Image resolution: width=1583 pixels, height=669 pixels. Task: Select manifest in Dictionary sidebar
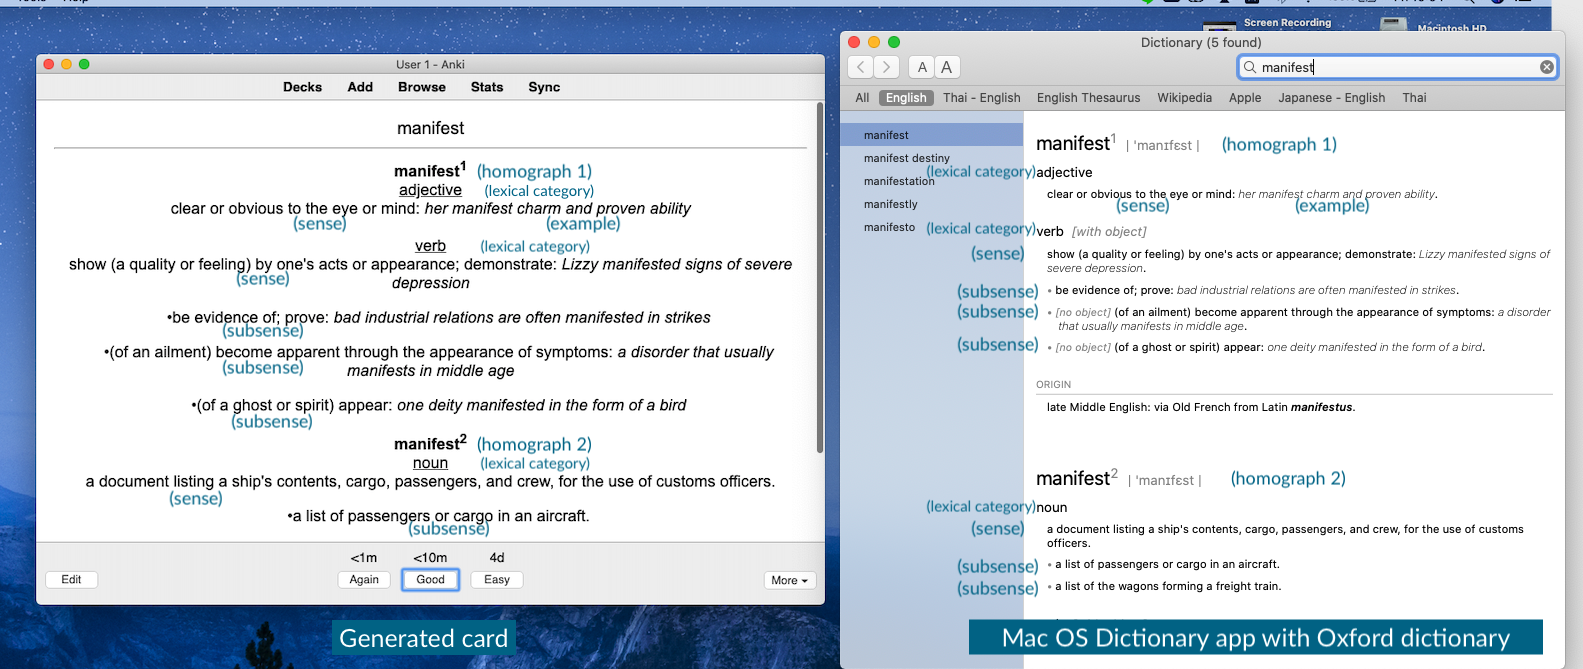click(932, 135)
